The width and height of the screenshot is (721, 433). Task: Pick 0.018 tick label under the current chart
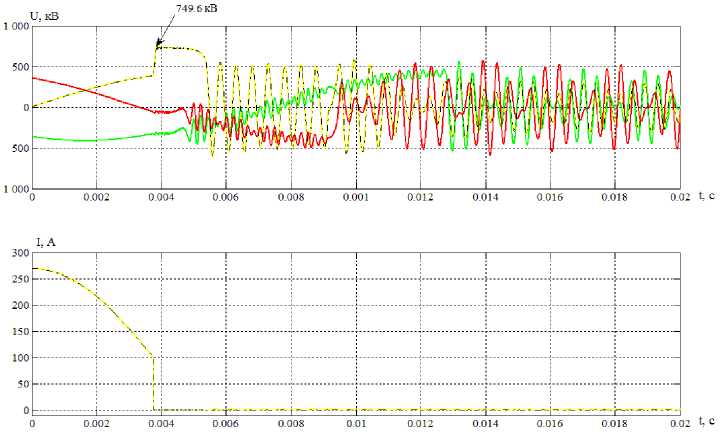click(615, 423)
